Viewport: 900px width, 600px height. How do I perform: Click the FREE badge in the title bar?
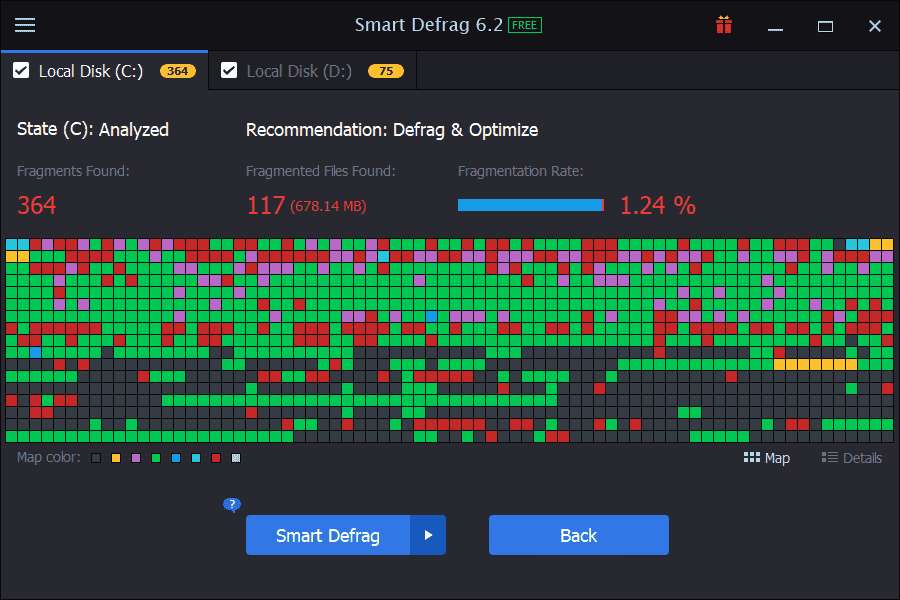(523, 25)
